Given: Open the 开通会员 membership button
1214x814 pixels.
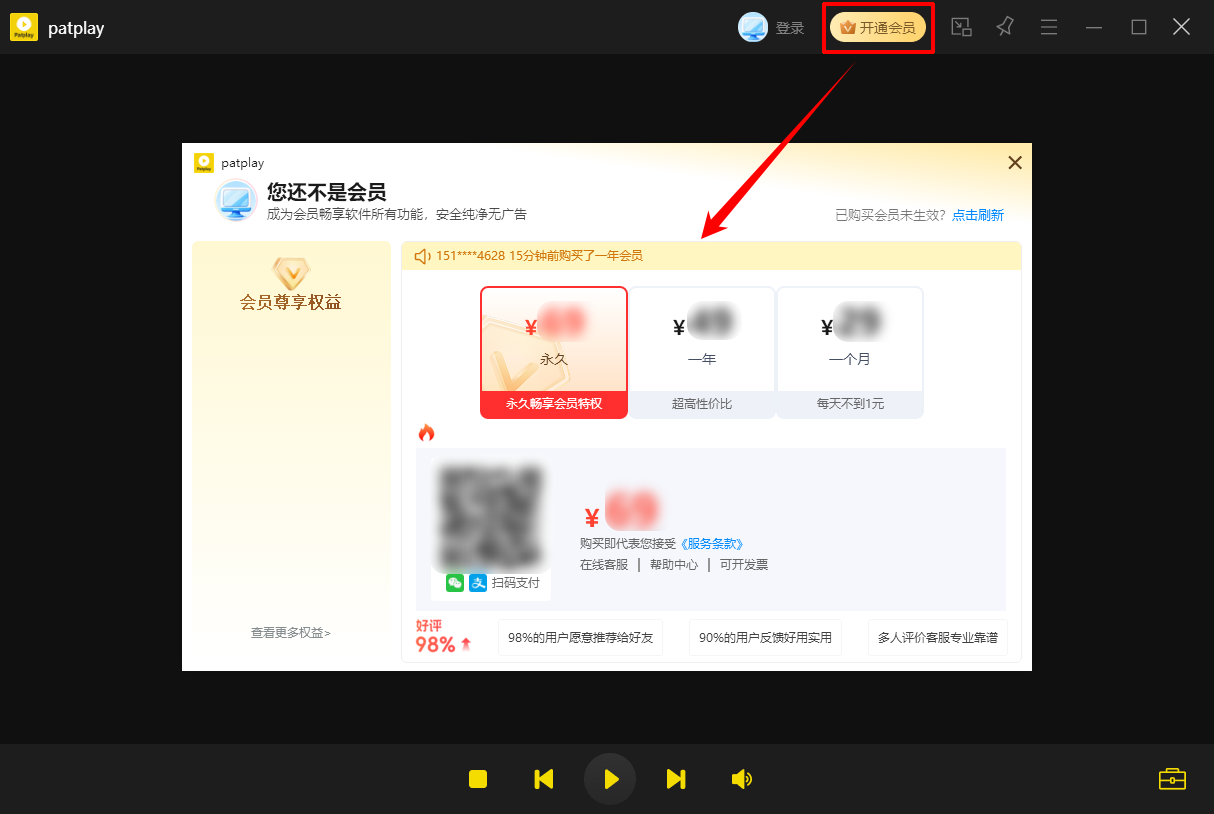Looking at the screenshot, I should coord(878,28).
